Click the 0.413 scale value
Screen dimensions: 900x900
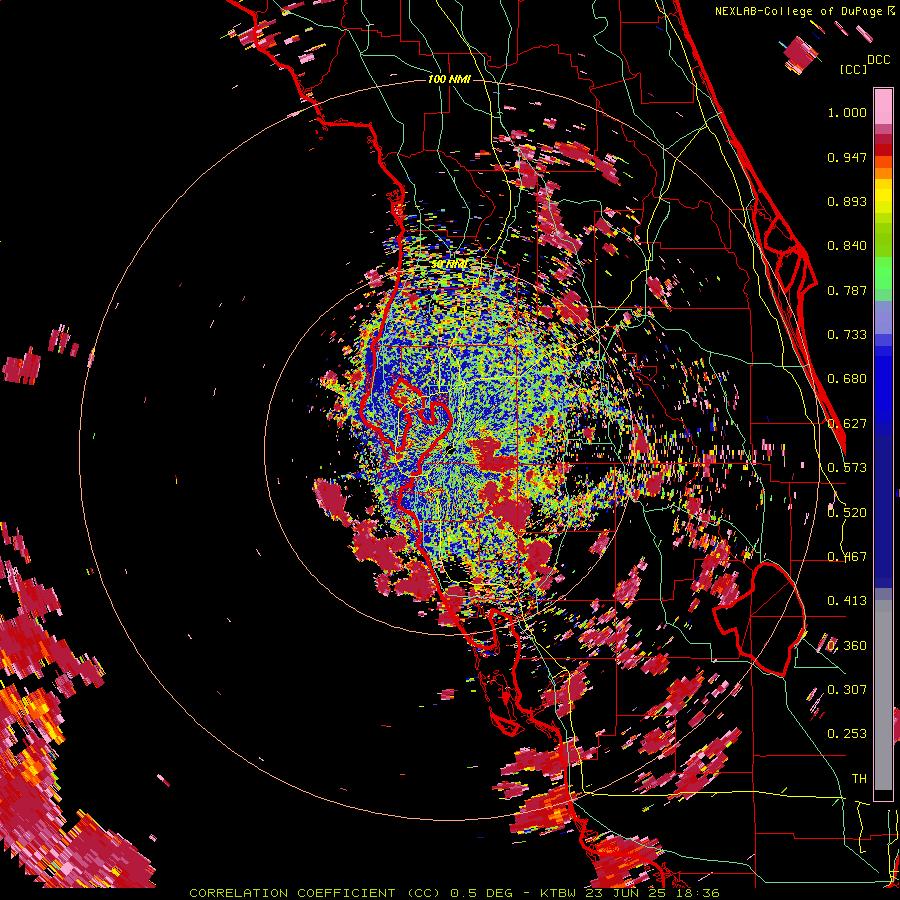(x=847, y=601)
